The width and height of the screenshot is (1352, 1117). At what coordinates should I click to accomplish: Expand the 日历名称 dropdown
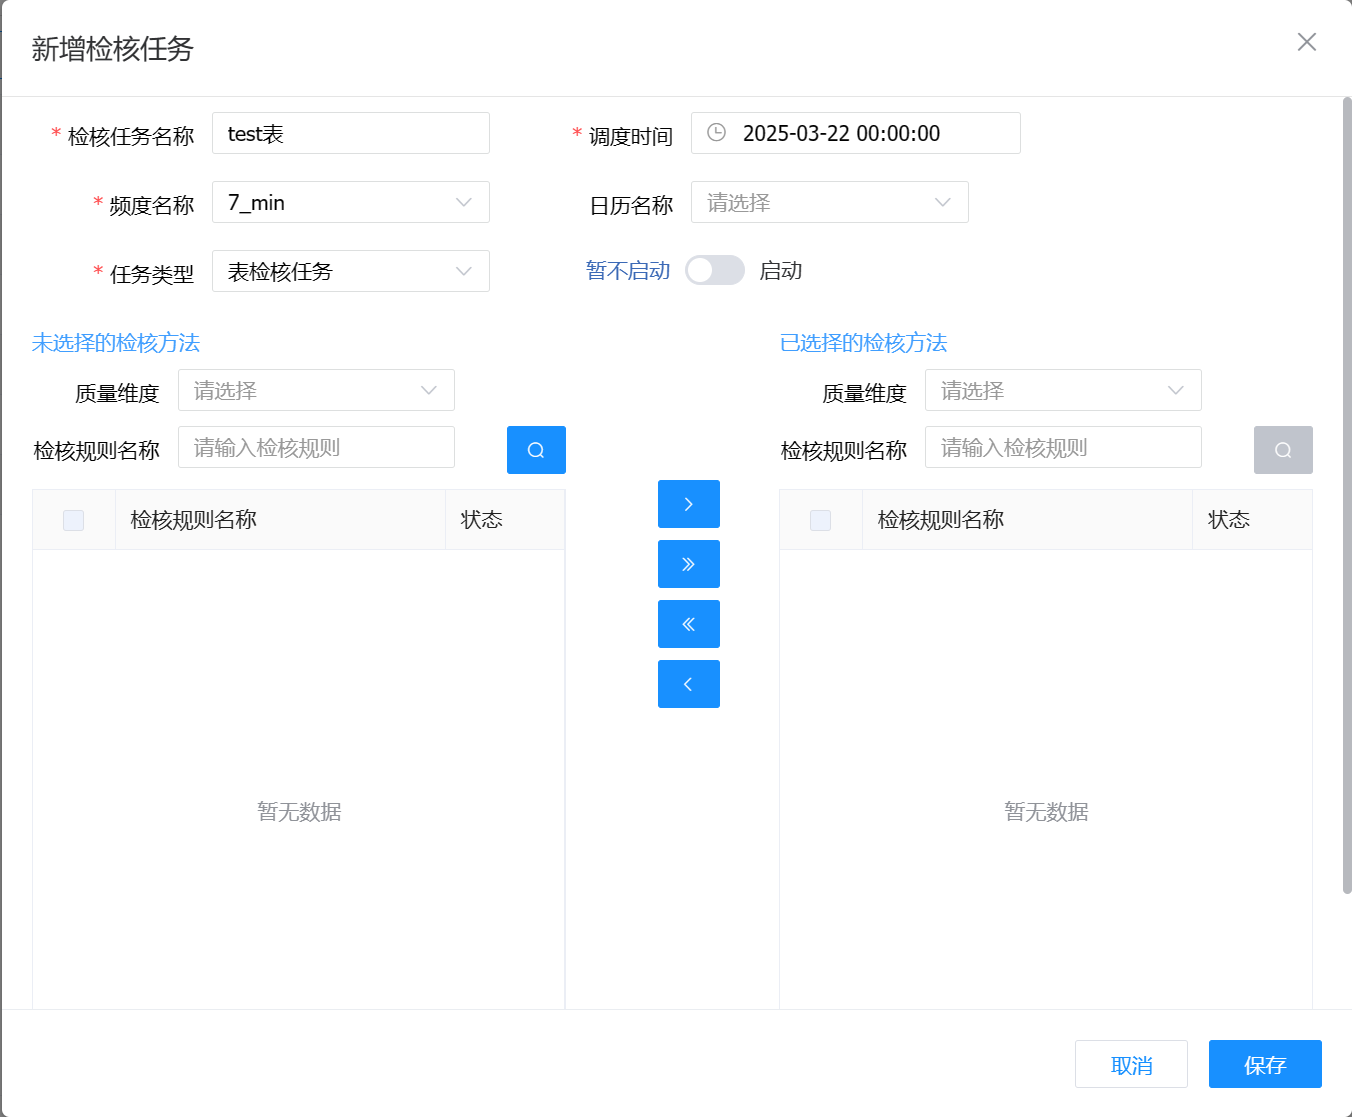829,202
